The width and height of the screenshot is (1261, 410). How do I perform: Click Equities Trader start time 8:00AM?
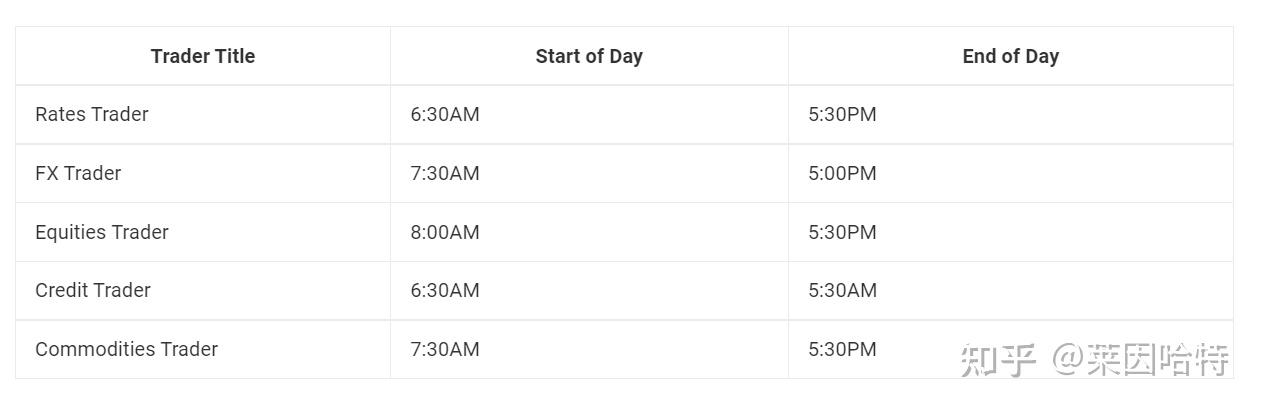445,232
